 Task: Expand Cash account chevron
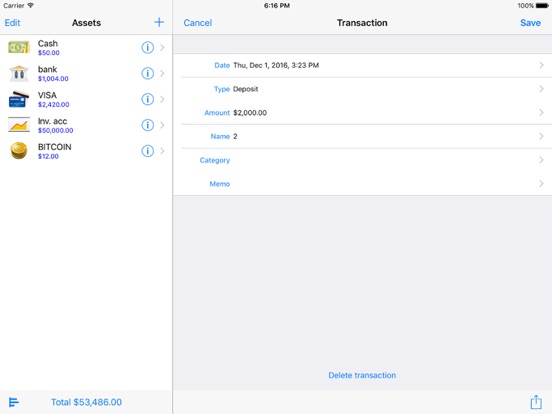tap(162, 47)
